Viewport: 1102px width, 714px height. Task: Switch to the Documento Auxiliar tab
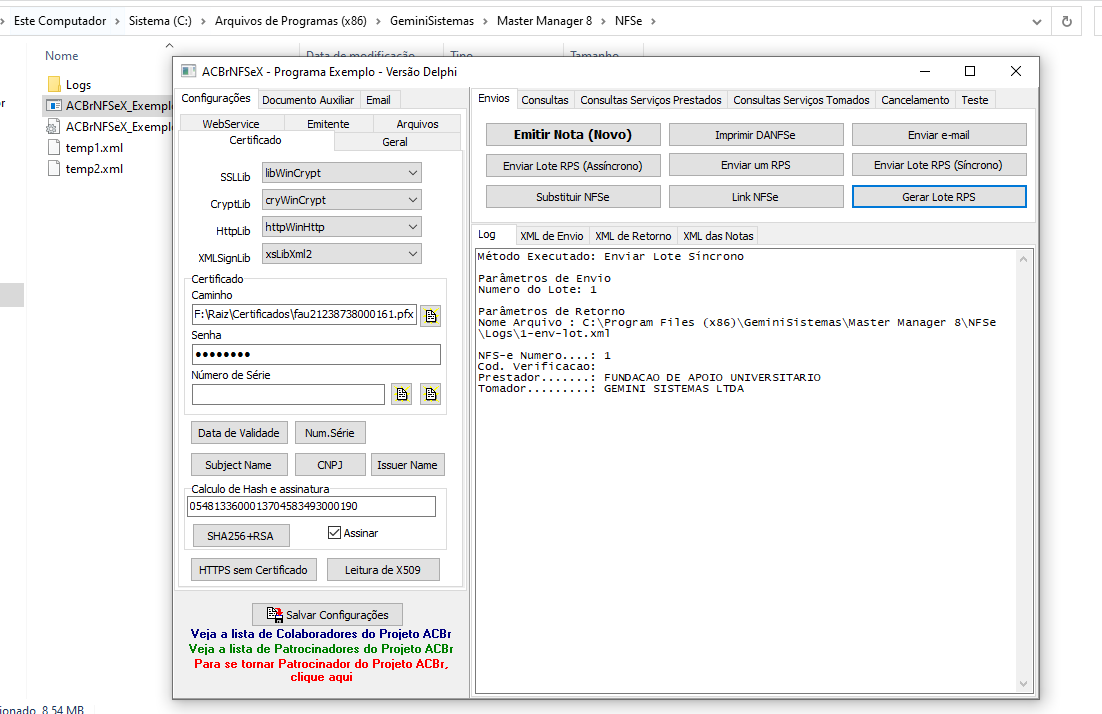pyautogui.click(x=308, y=100)
